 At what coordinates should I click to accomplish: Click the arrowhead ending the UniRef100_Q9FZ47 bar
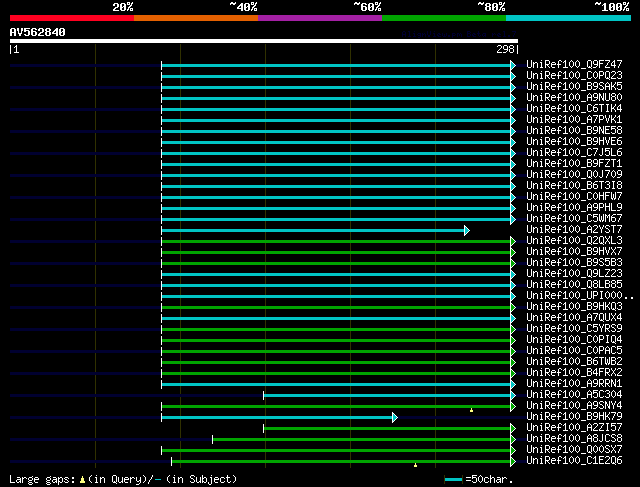[x=513, y=65]
